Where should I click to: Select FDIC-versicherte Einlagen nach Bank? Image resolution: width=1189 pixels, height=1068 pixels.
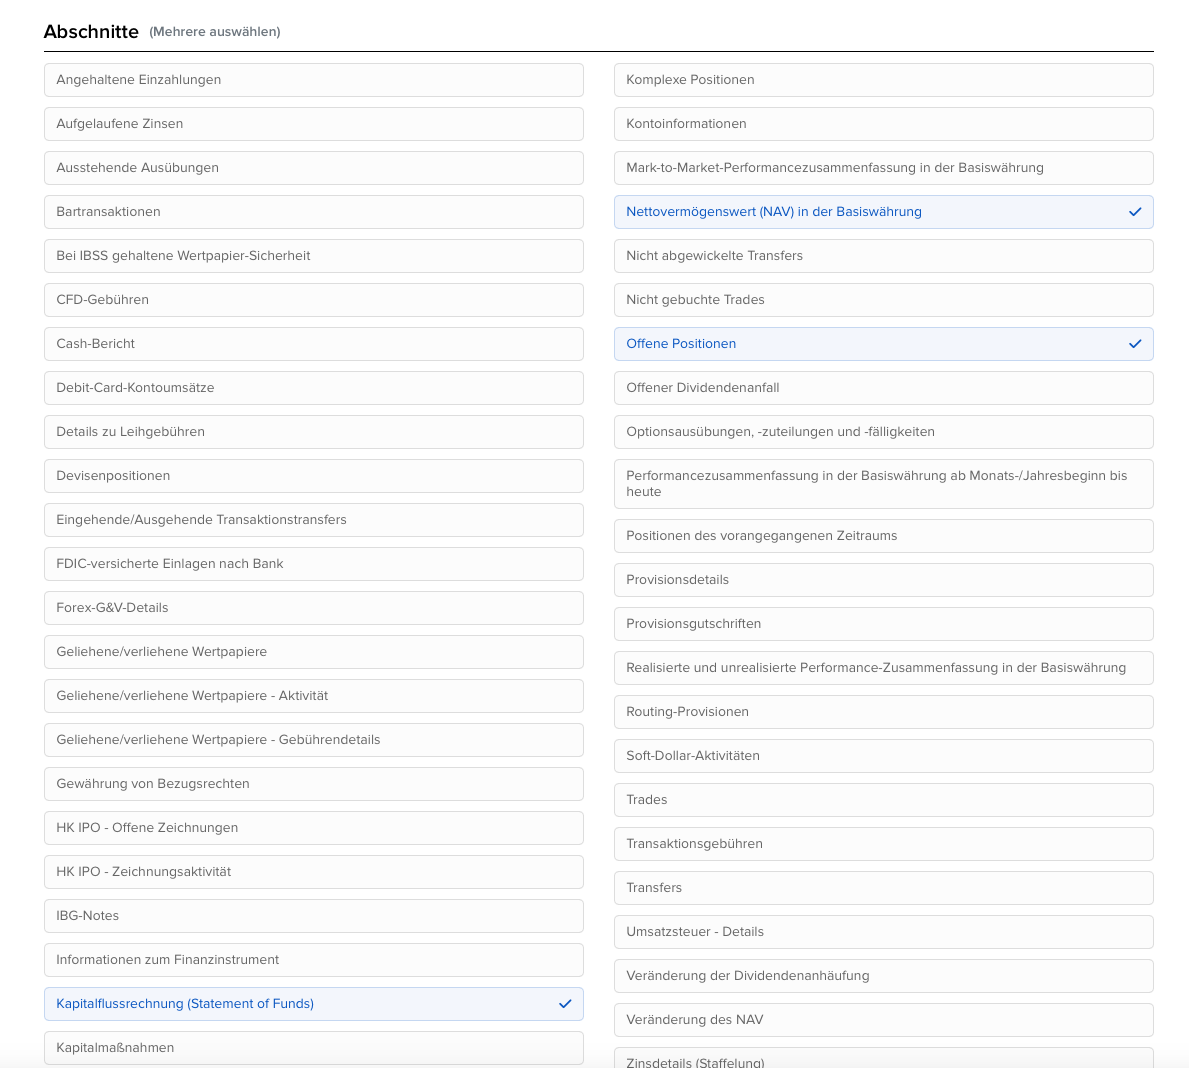[314, 564]
